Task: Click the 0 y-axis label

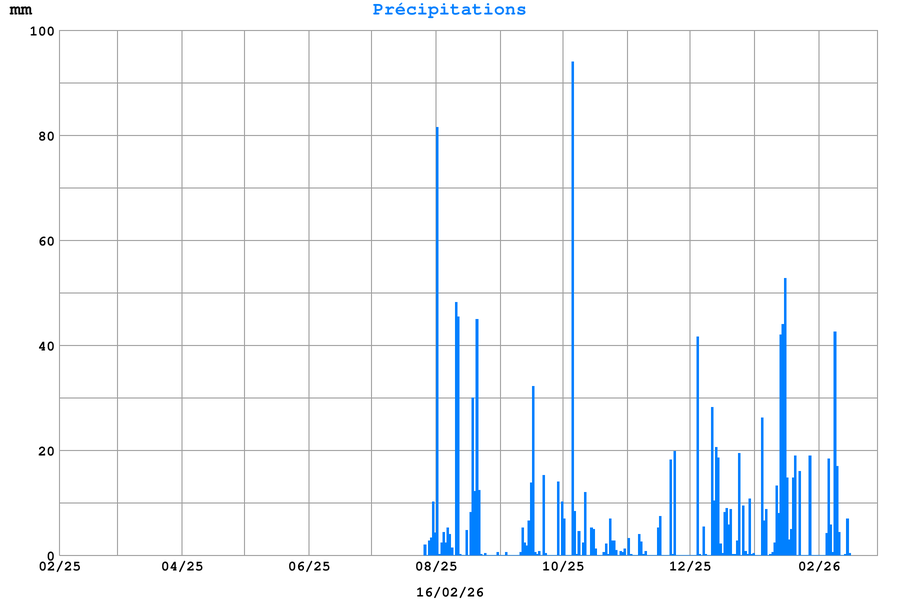Action: tap(50, 556)
